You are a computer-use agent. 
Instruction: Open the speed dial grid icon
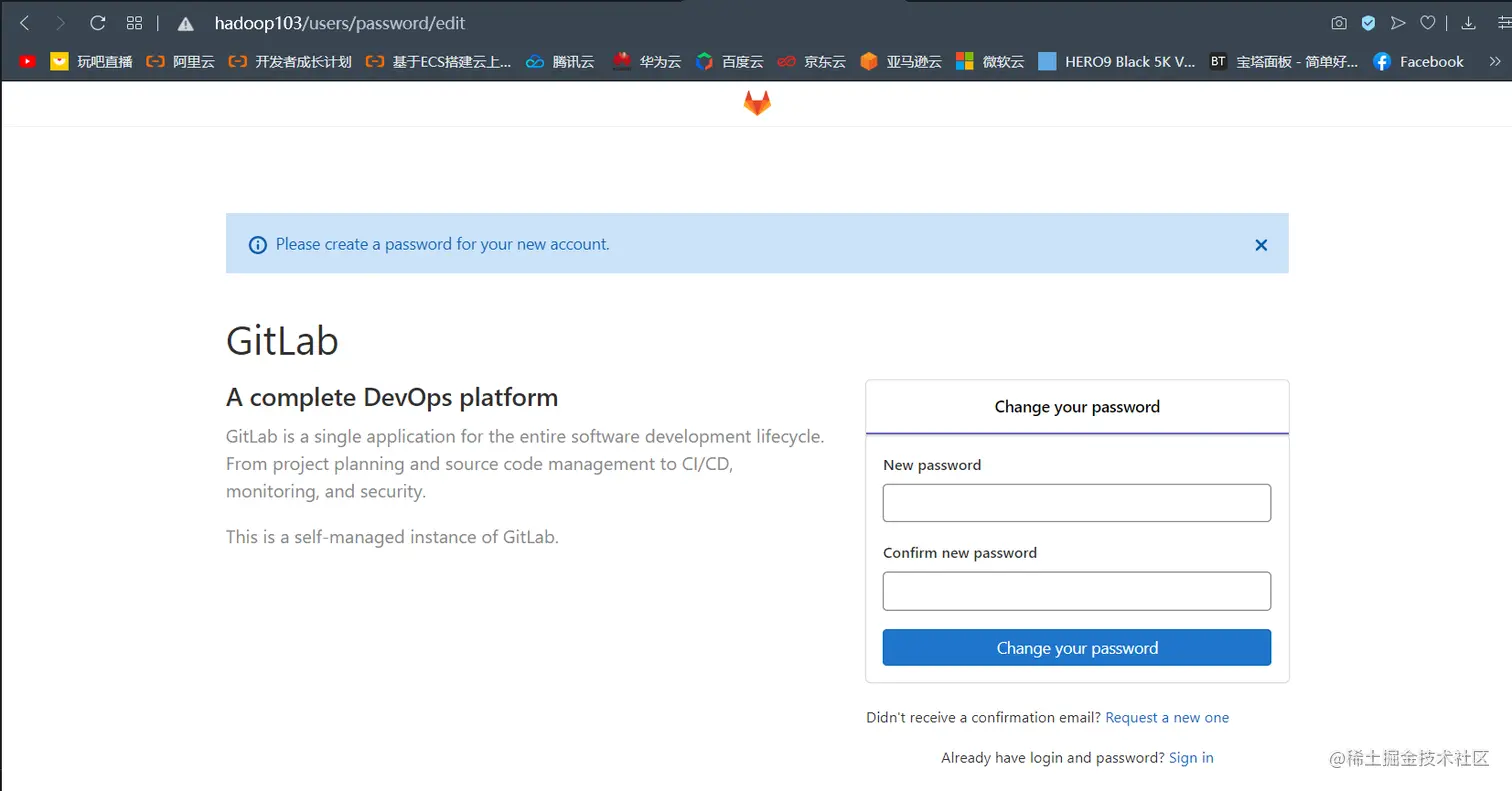click(x=134, y=23)
